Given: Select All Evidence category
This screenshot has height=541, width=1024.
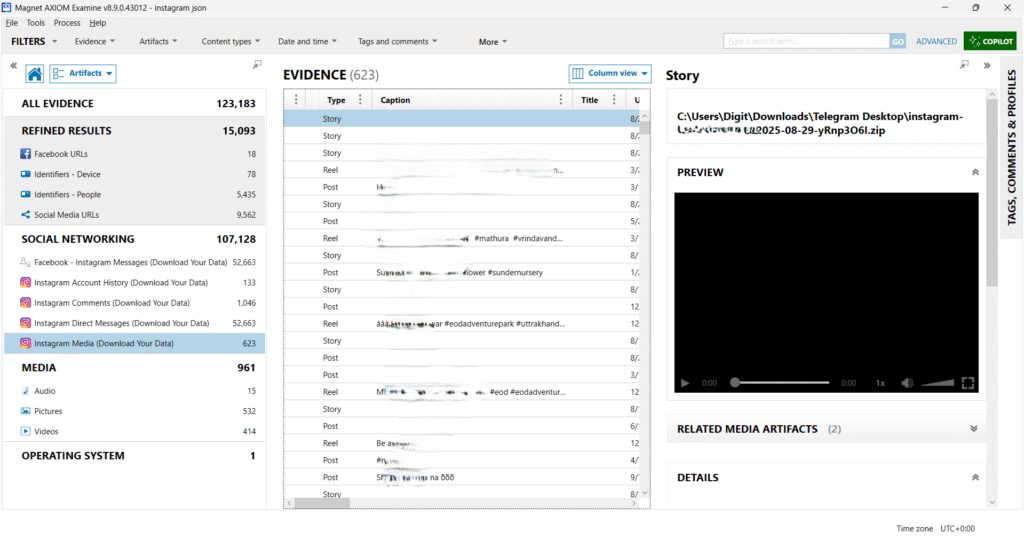Looking at the screenshot, I should [x=135, y=104].
